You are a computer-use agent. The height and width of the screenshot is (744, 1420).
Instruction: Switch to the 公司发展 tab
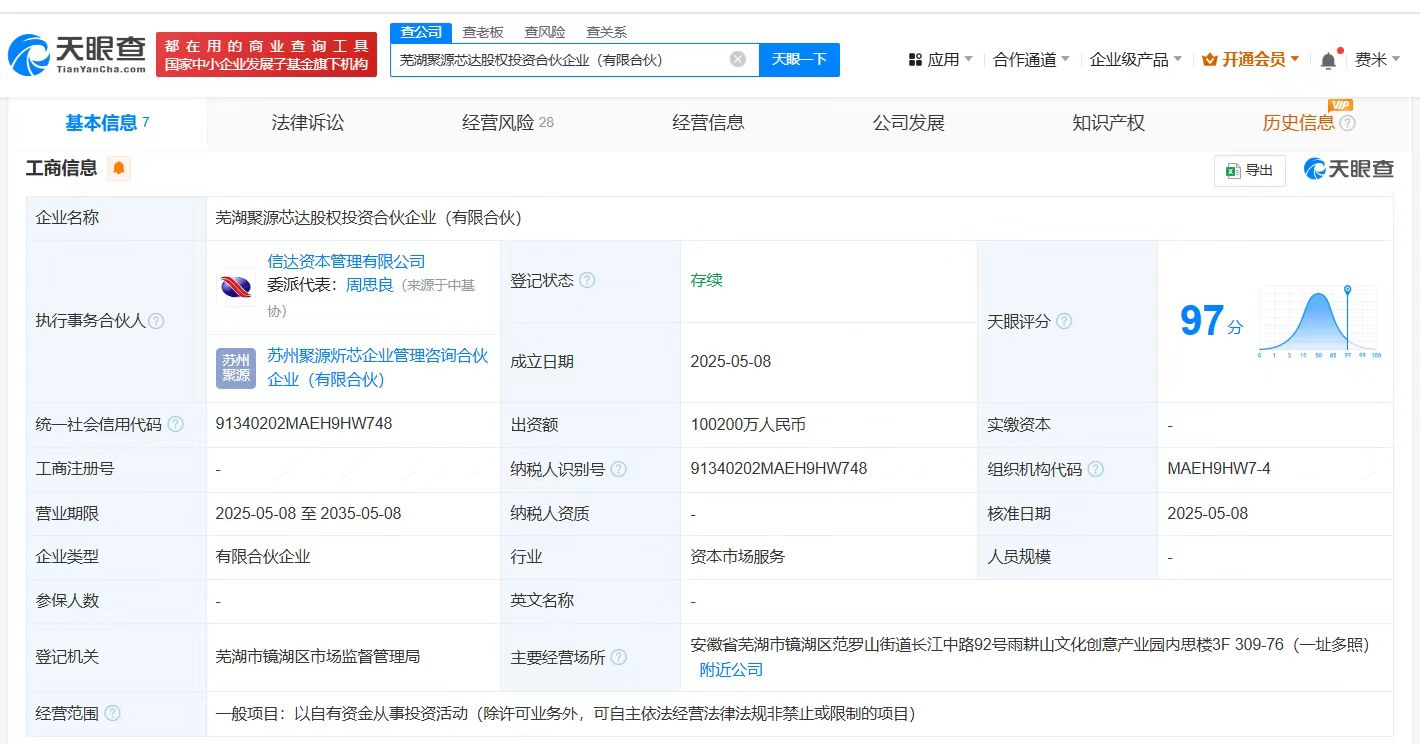(x=908, y=123)
